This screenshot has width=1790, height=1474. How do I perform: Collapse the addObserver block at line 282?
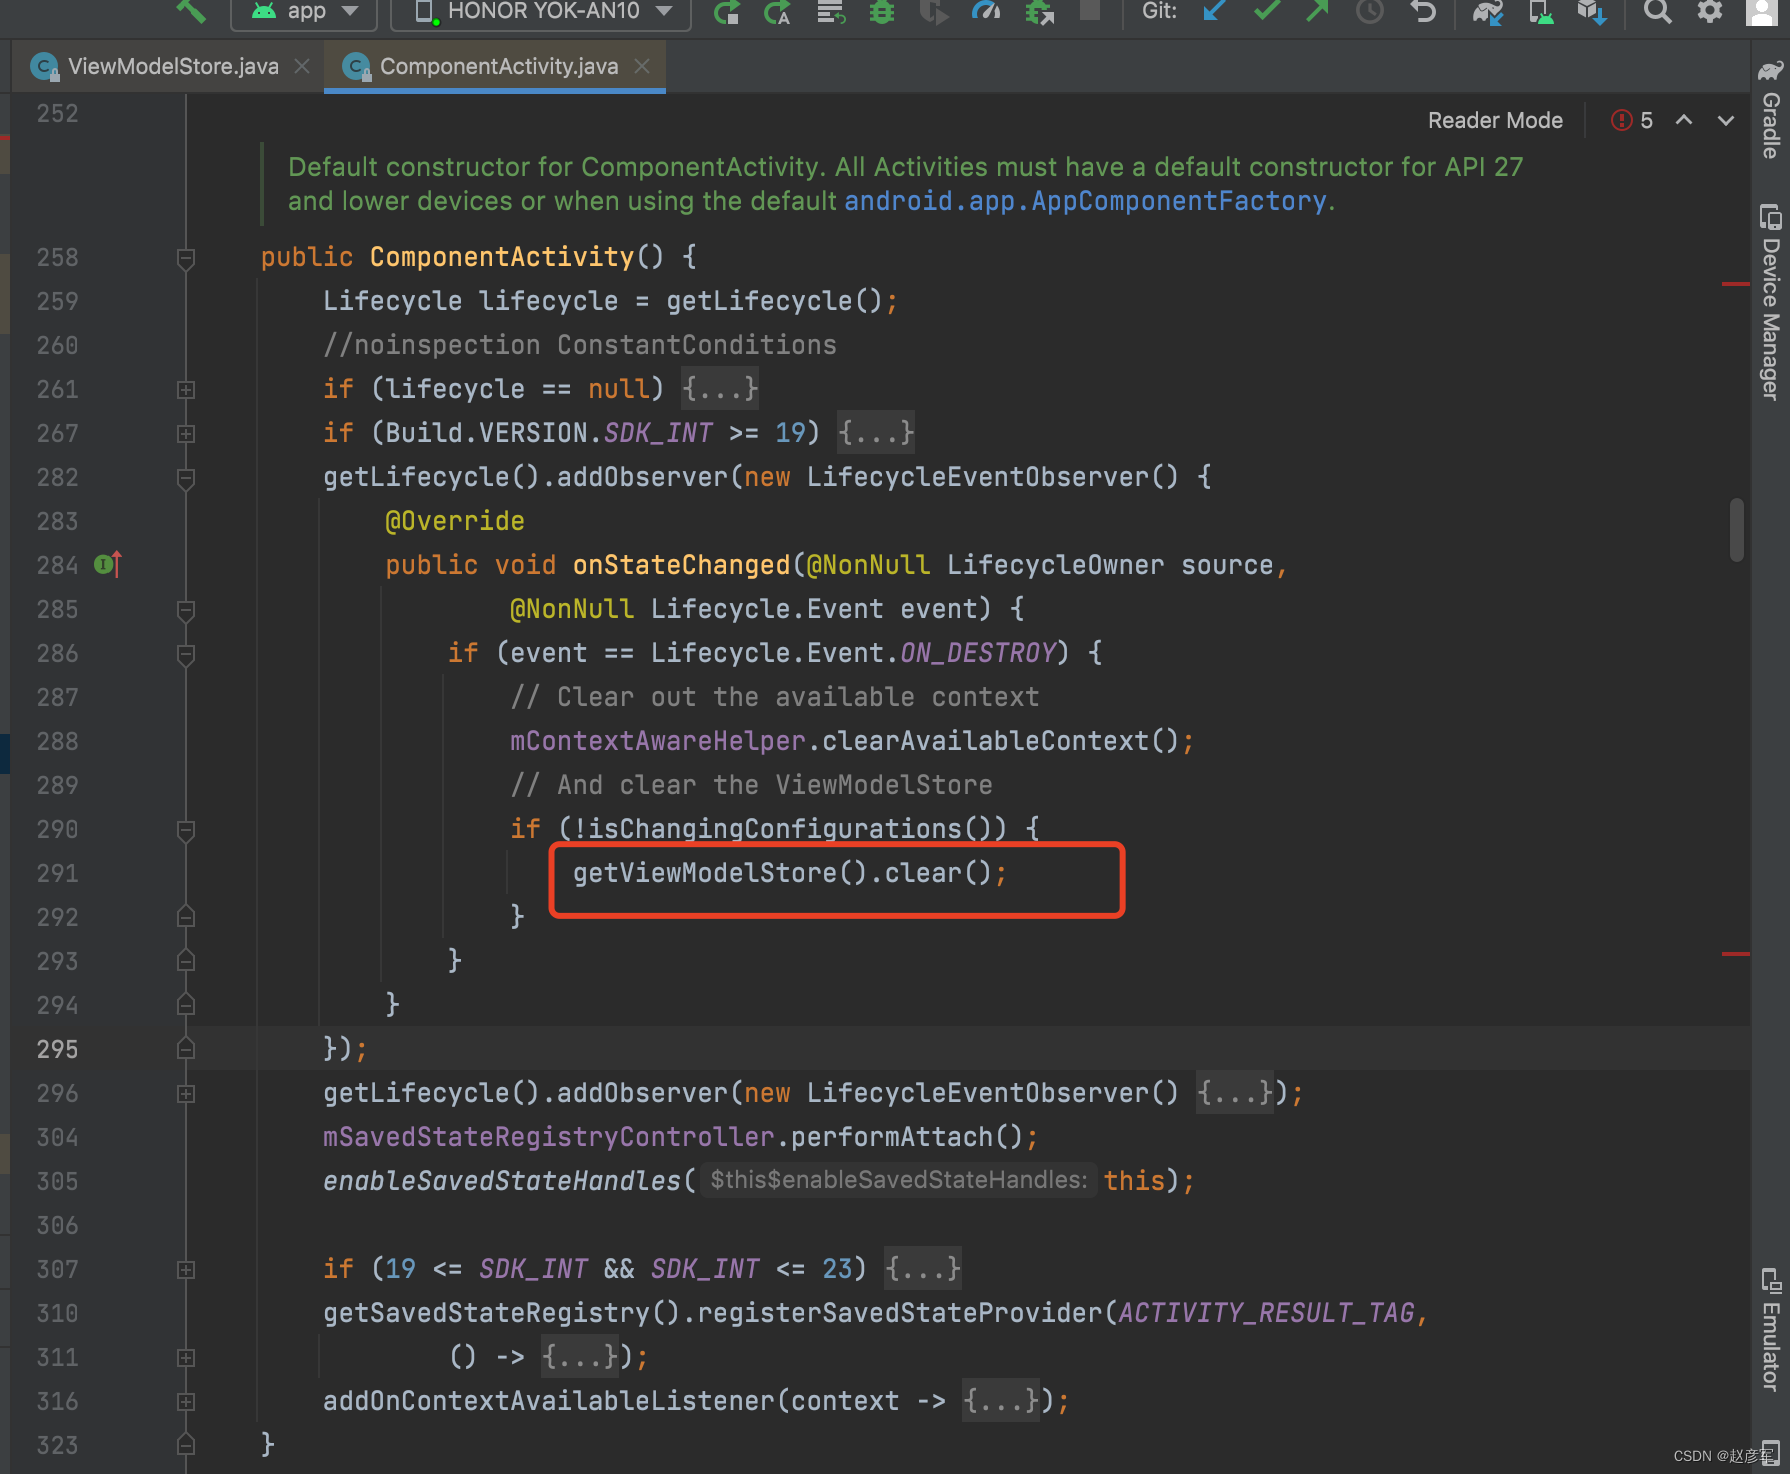click(x=186, y=478)
